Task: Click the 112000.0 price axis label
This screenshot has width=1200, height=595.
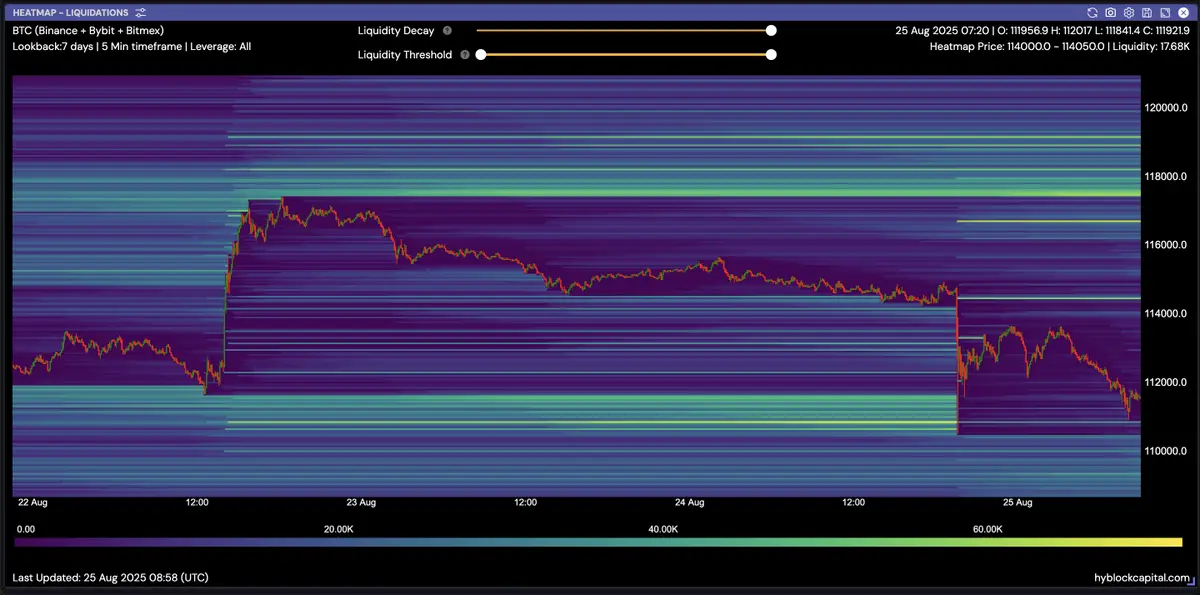Action: tap(1166, 382)
